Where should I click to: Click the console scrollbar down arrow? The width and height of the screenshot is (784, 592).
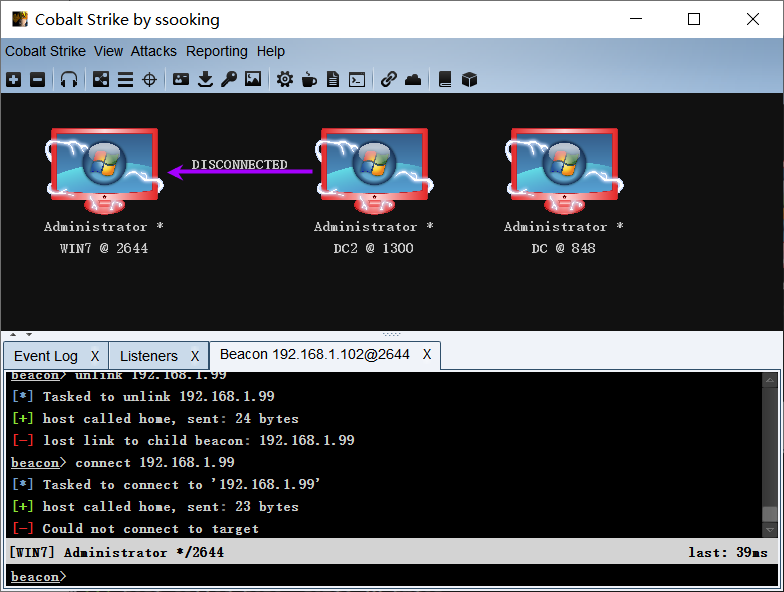[770, 529]
